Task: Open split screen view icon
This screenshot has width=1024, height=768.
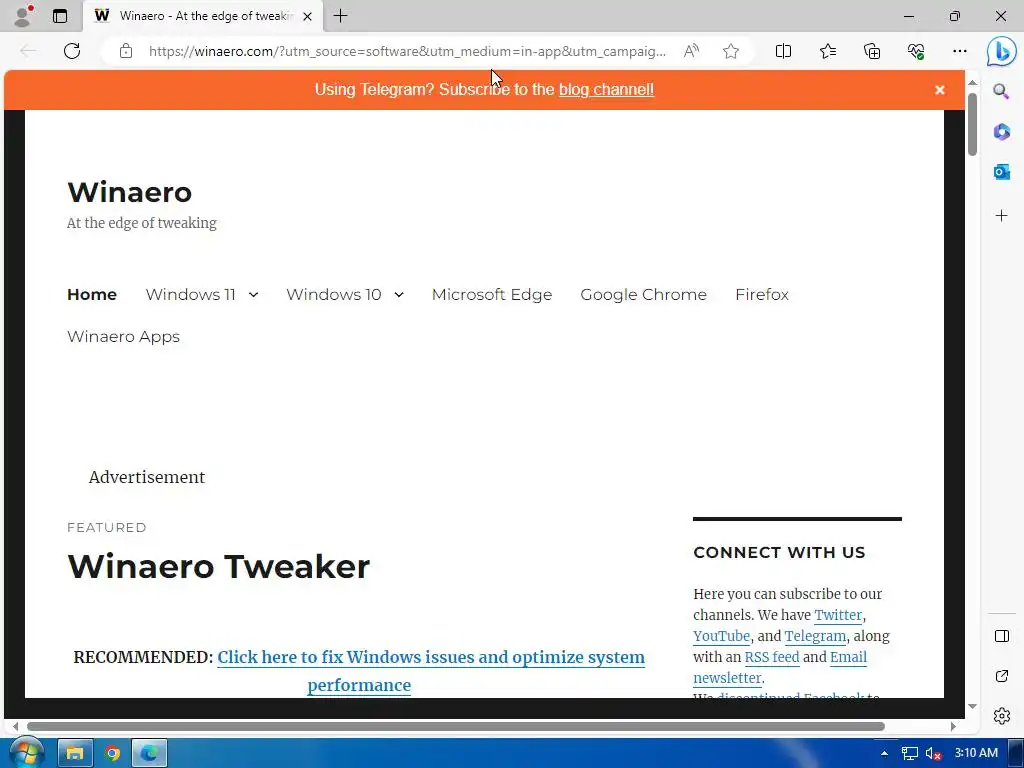Action: click(x=783, y=51)
